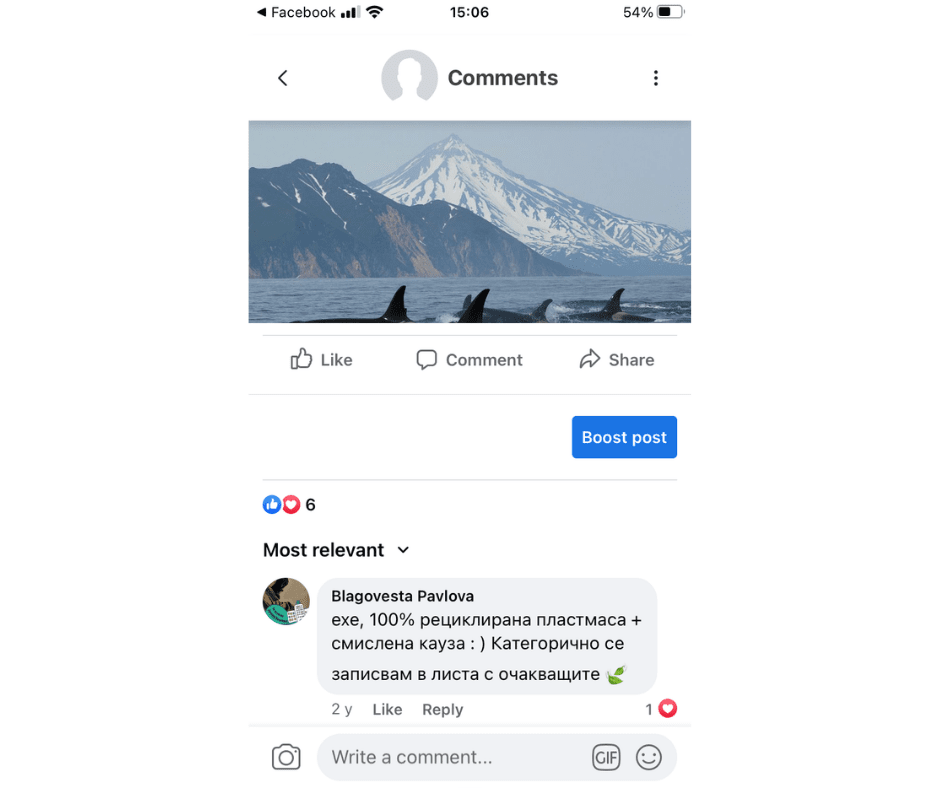940x788 pixels.
Task: Like Blagovesta Pavlova's comment
Action: [x=387, y=709]
